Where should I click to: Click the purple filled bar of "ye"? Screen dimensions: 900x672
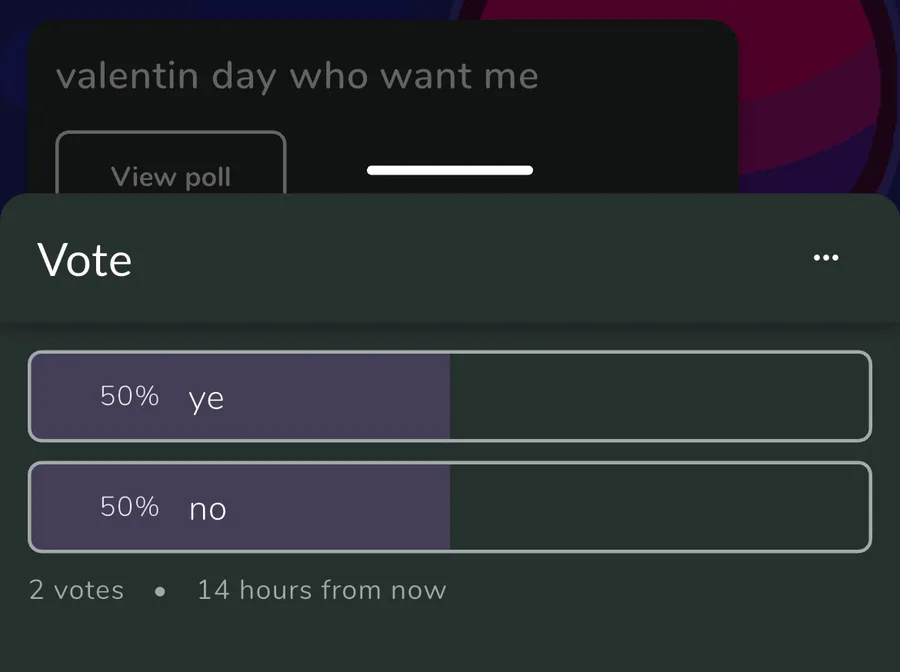[320, 397]
